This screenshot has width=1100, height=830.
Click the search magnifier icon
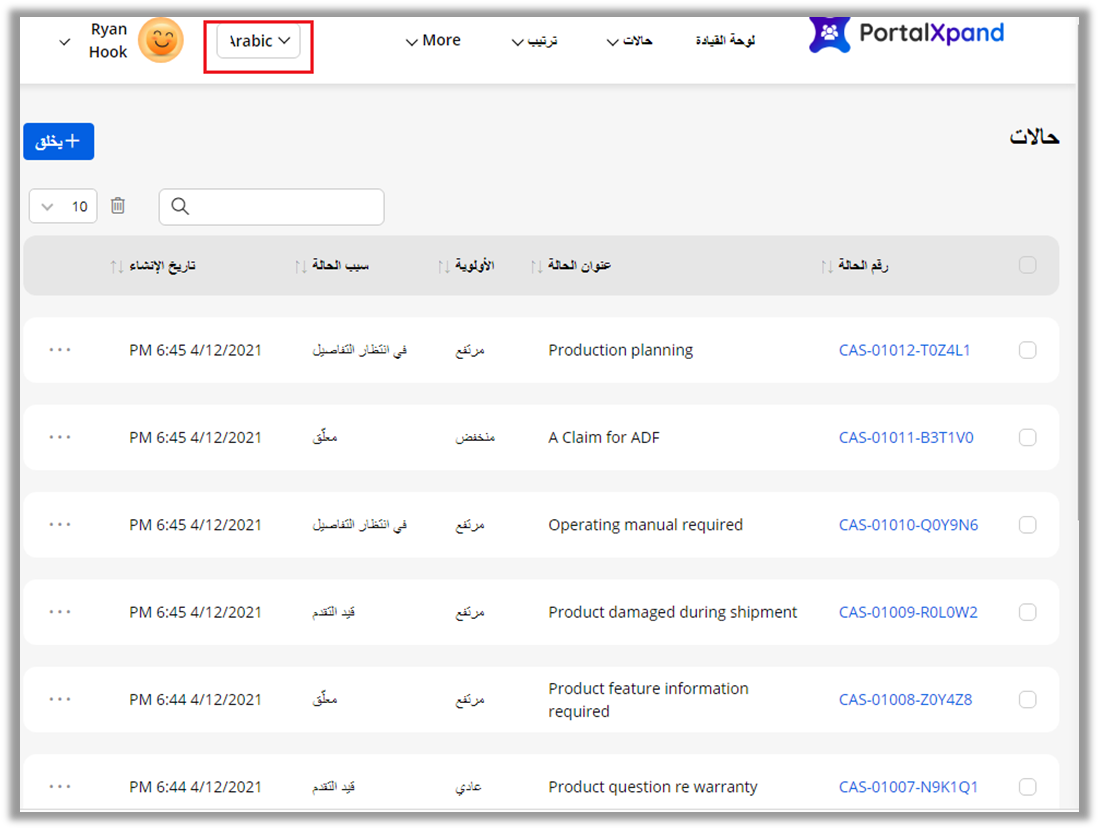coord(180,206)
